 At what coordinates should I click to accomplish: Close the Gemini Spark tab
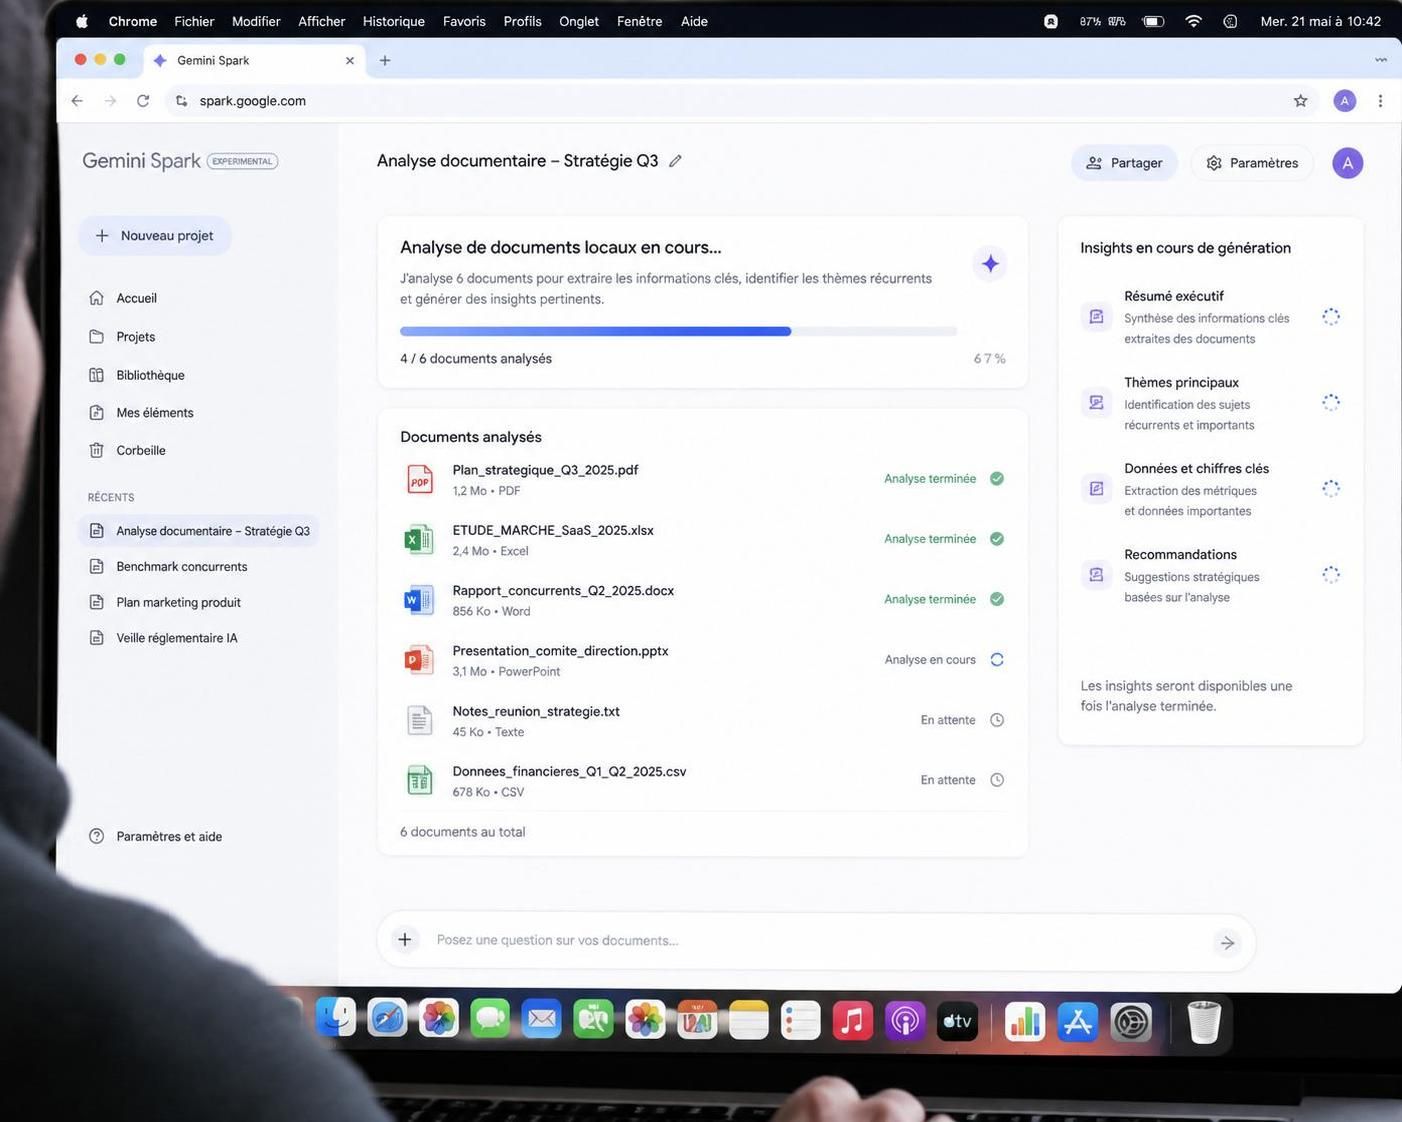(349, 61)
